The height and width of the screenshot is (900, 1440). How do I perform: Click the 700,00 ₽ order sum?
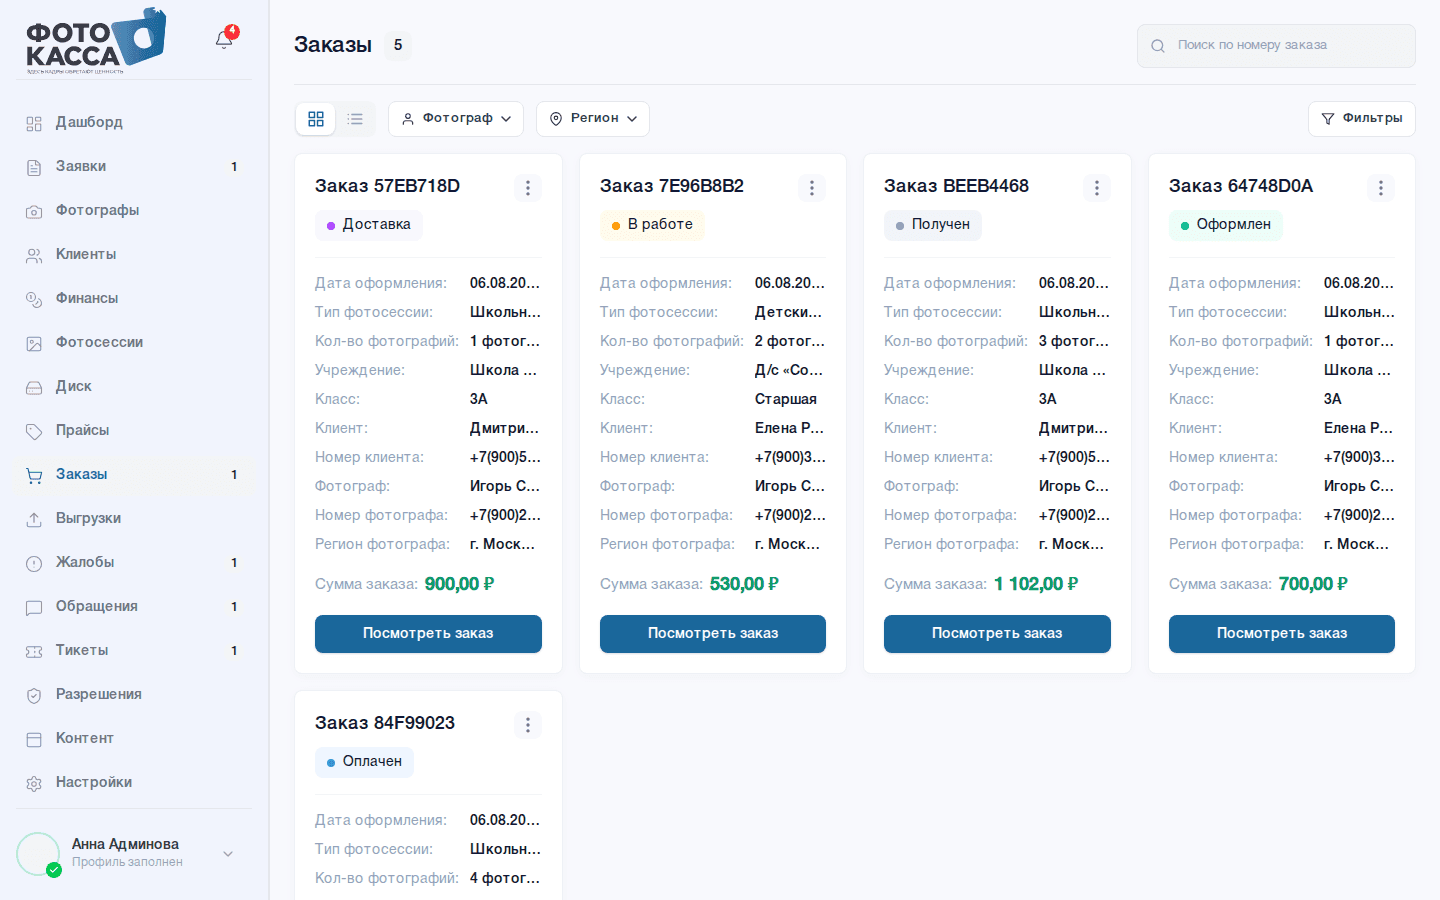(x=1313, y=584)
